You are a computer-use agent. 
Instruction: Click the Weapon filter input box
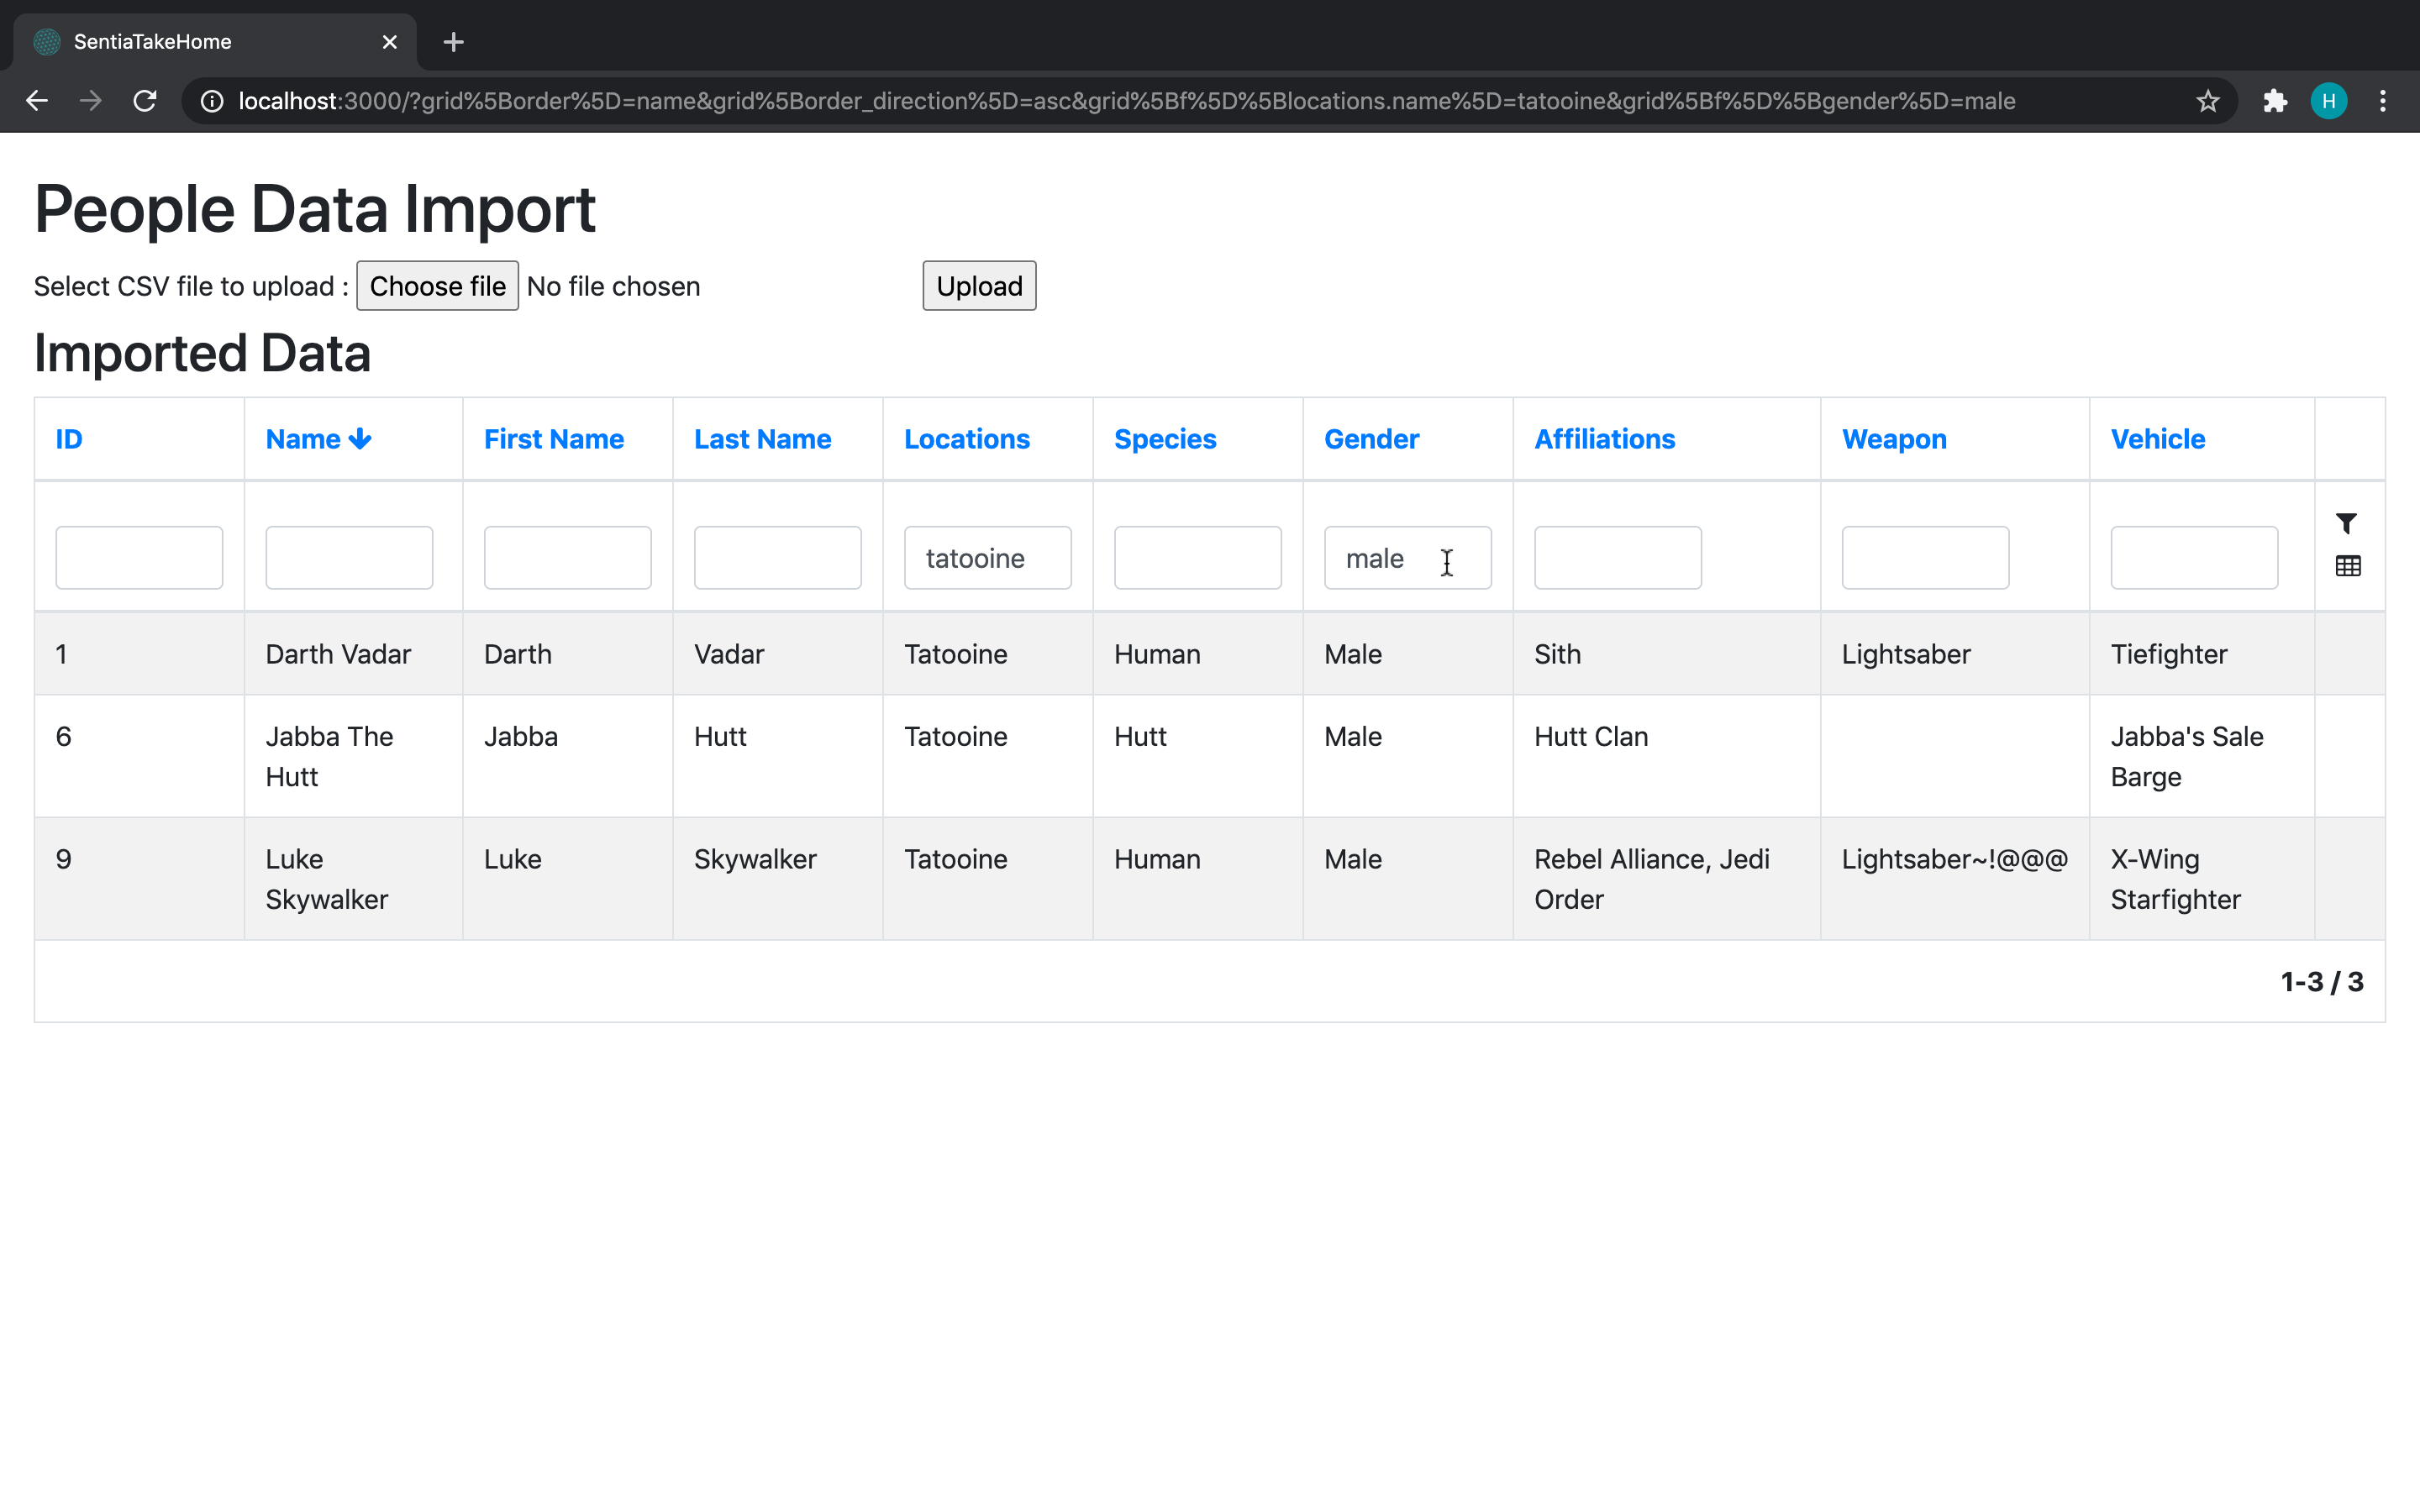[1924, 558]
